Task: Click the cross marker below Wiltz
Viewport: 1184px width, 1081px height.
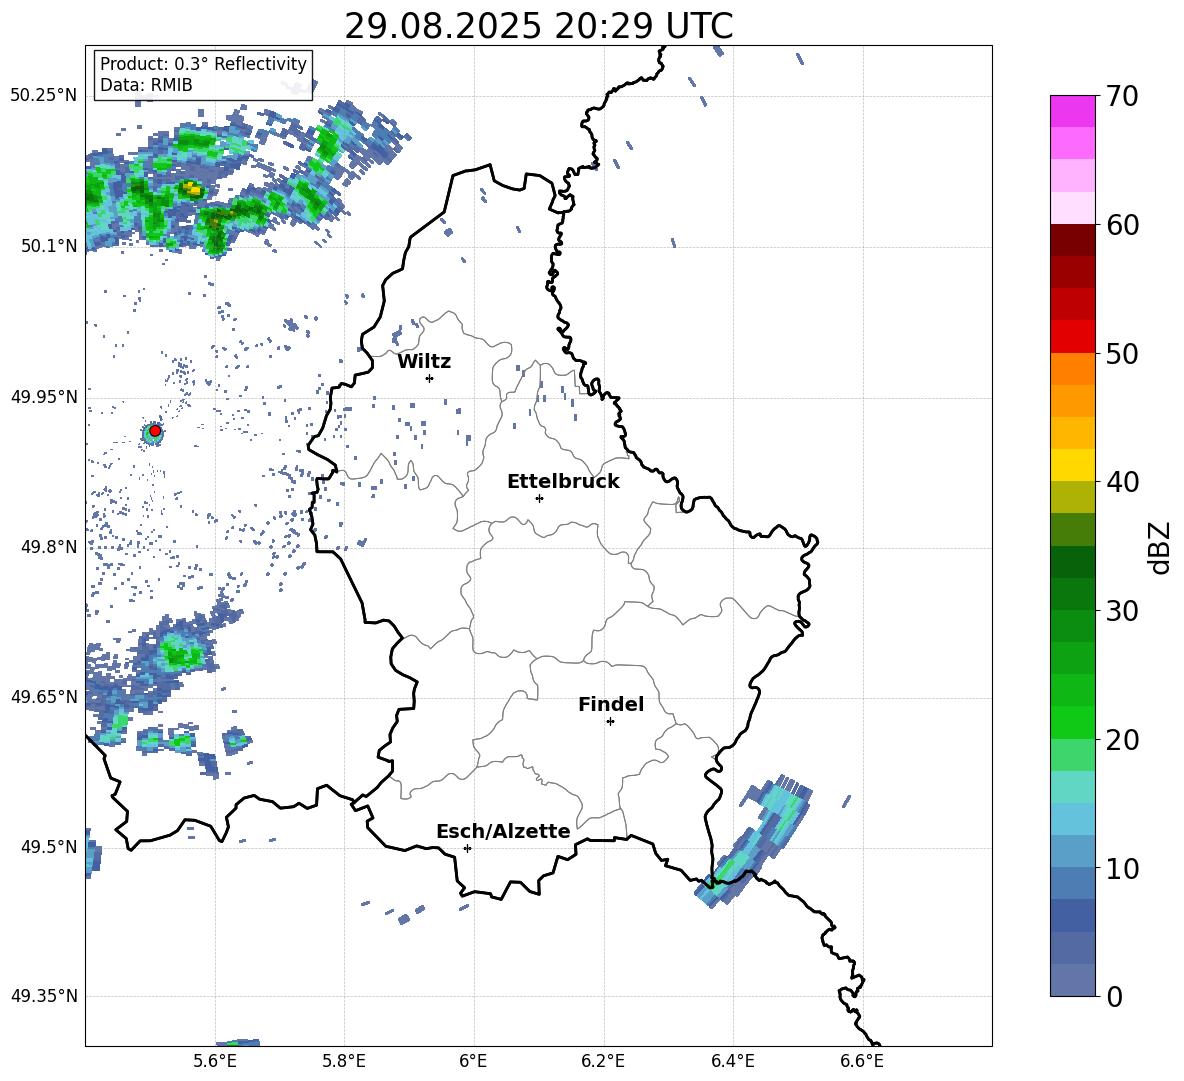Action: [x=430, y=378]
